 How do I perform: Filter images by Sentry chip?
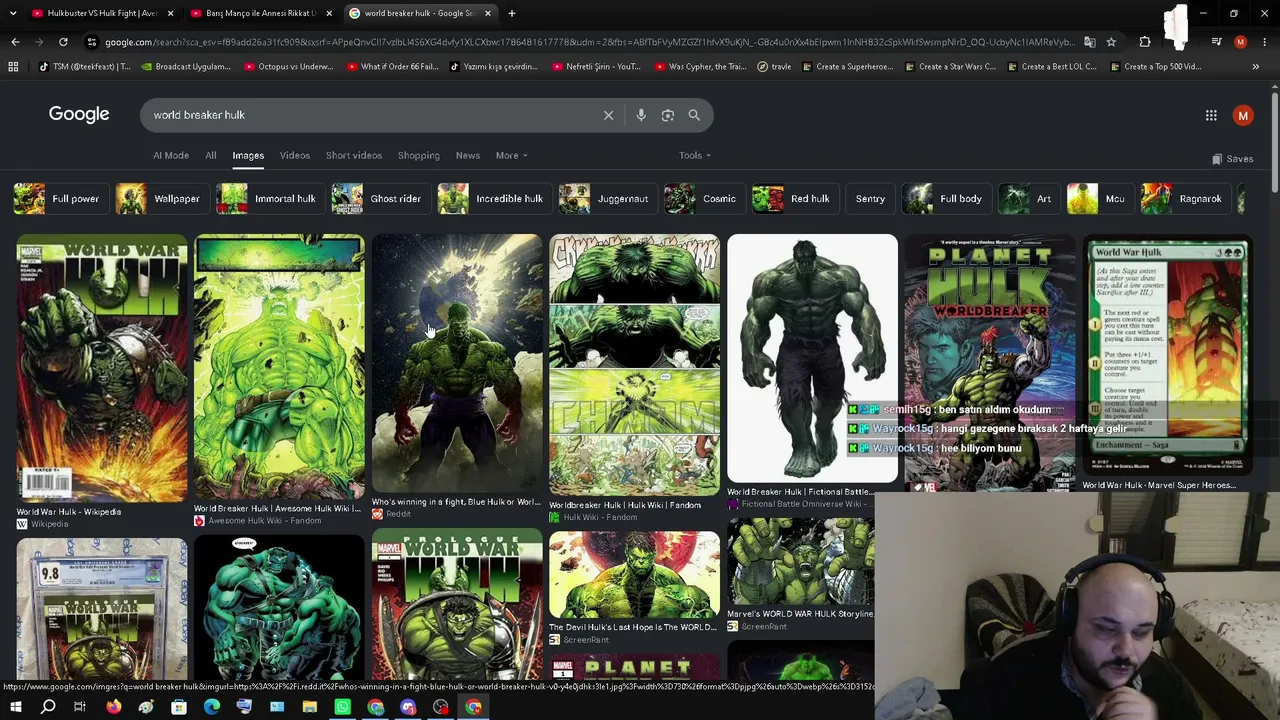[x=870, y=199]
